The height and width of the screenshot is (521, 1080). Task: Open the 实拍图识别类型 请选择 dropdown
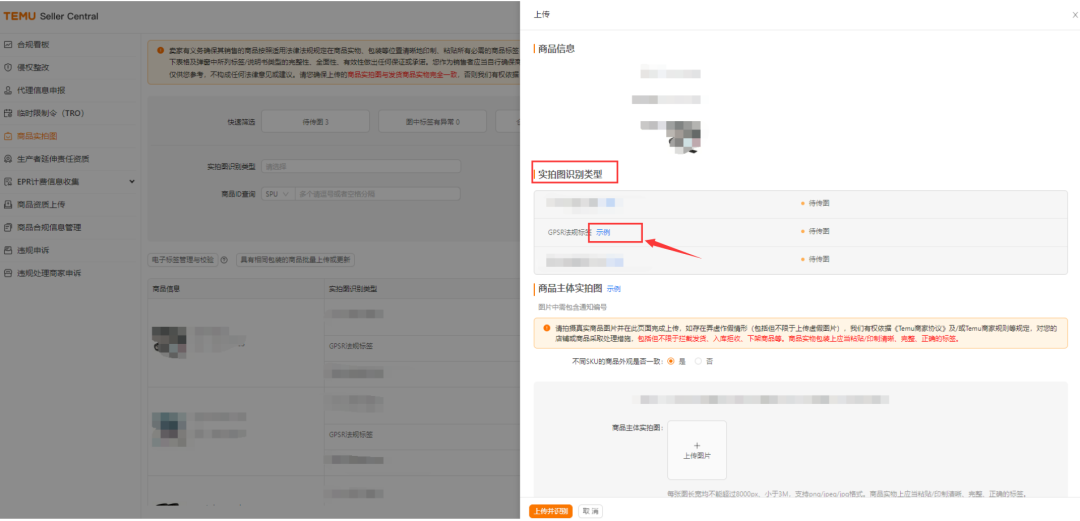[x=361, y=166]
